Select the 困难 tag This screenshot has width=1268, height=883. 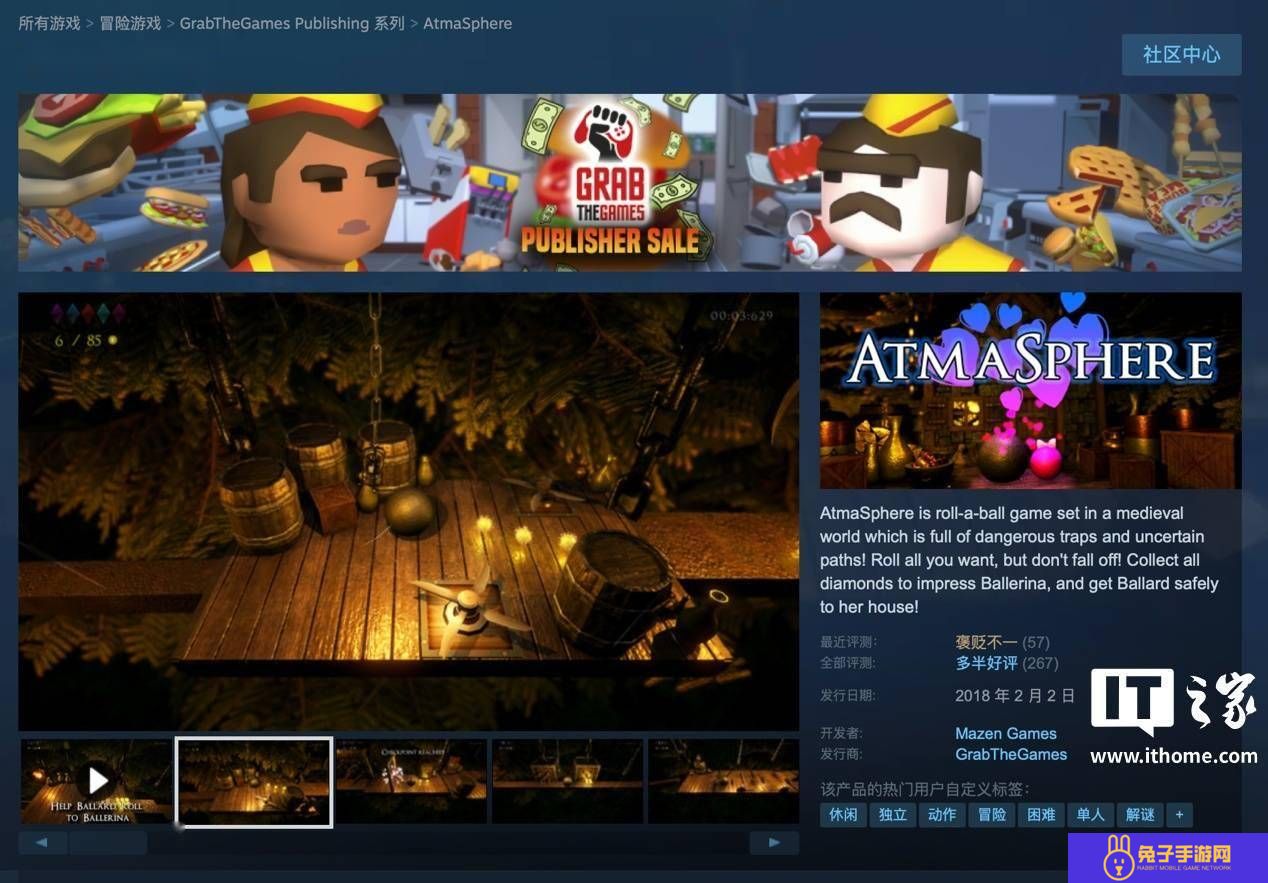click(x=1041, y=815)
